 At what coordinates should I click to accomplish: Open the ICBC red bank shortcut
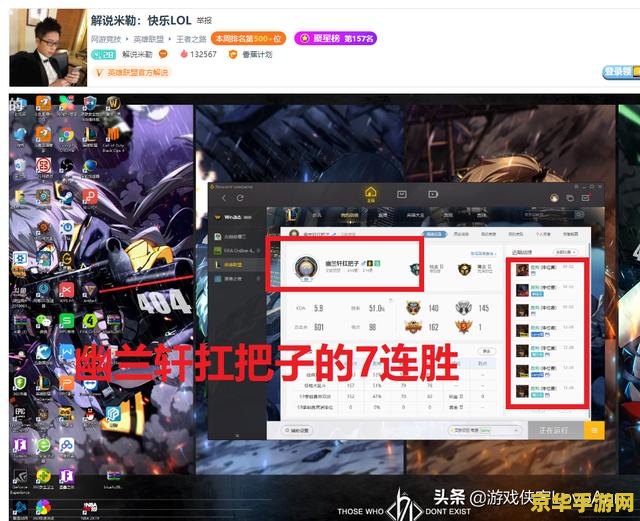43,166
